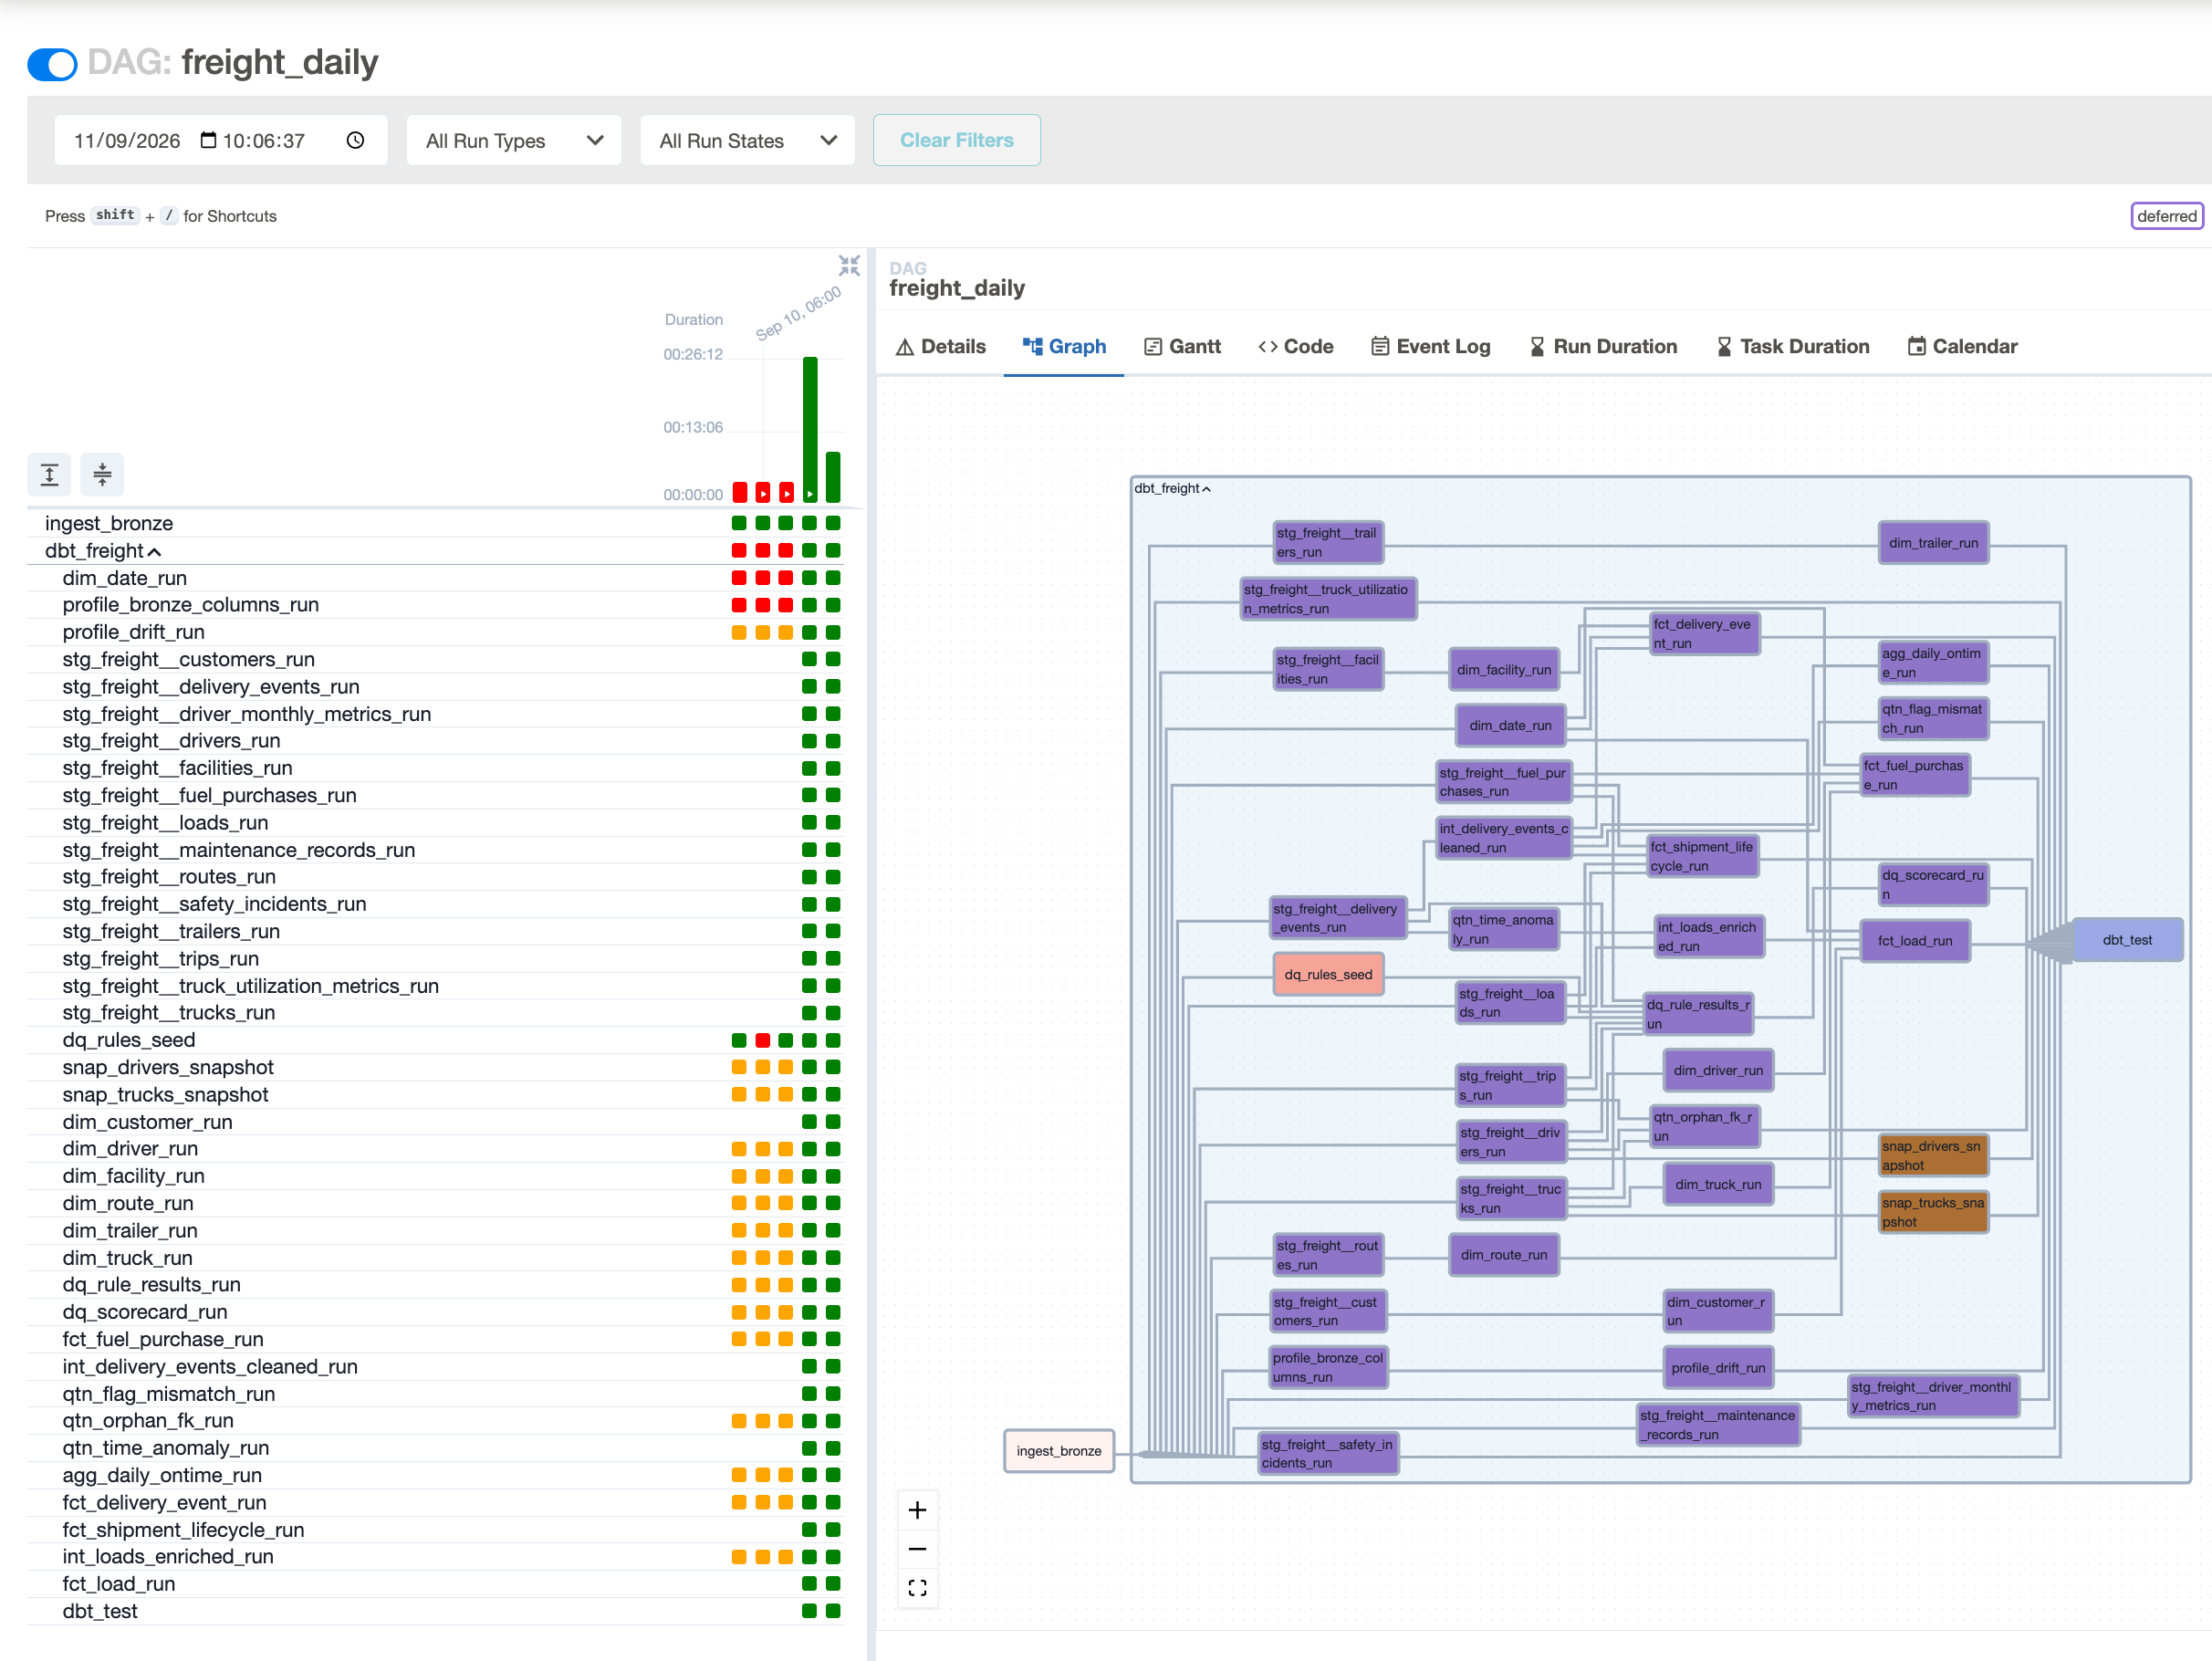Click the fct_load_run graph node
This screenshot has width=2212, height=1661.
[1915, 941]
